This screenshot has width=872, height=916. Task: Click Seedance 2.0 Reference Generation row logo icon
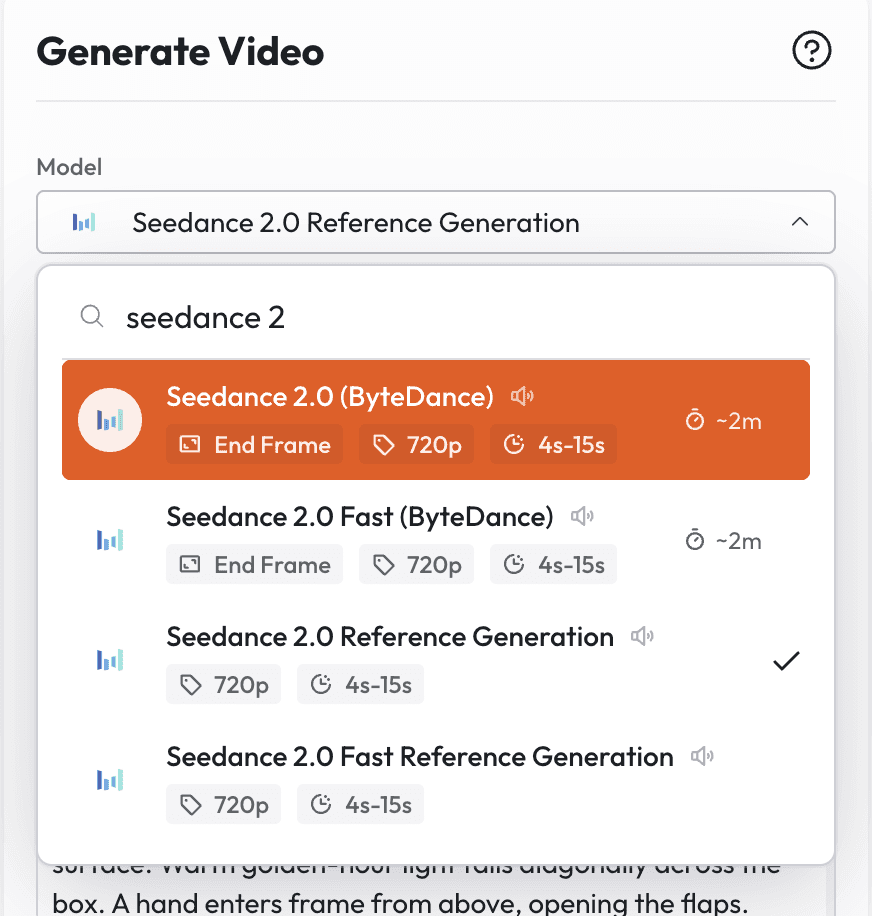point(110,660)
